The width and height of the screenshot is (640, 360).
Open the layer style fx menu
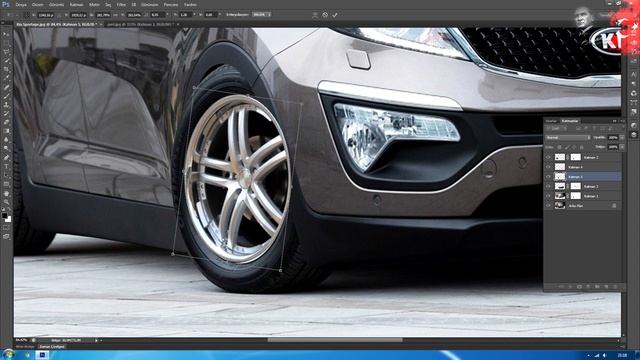[x=570, y=287]
